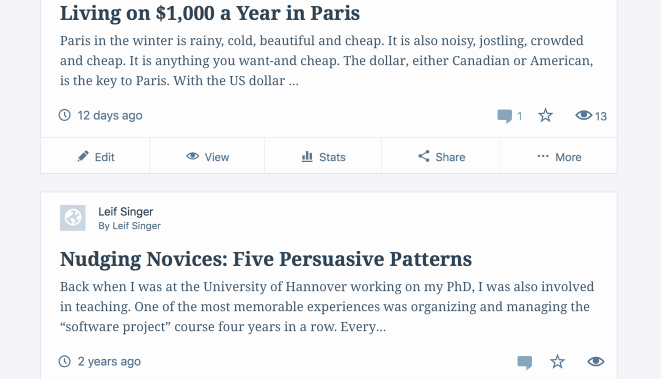The height and width of the screenshot is (379, 661).
Task: Expand the More options menu
Action: click(x=559, y=157)
